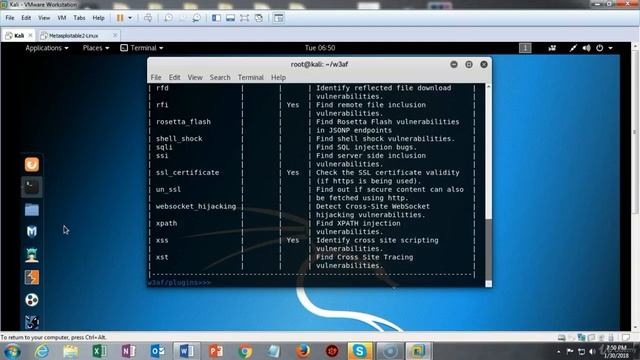Expand the Kali Applications menu

tap(47, 48)
